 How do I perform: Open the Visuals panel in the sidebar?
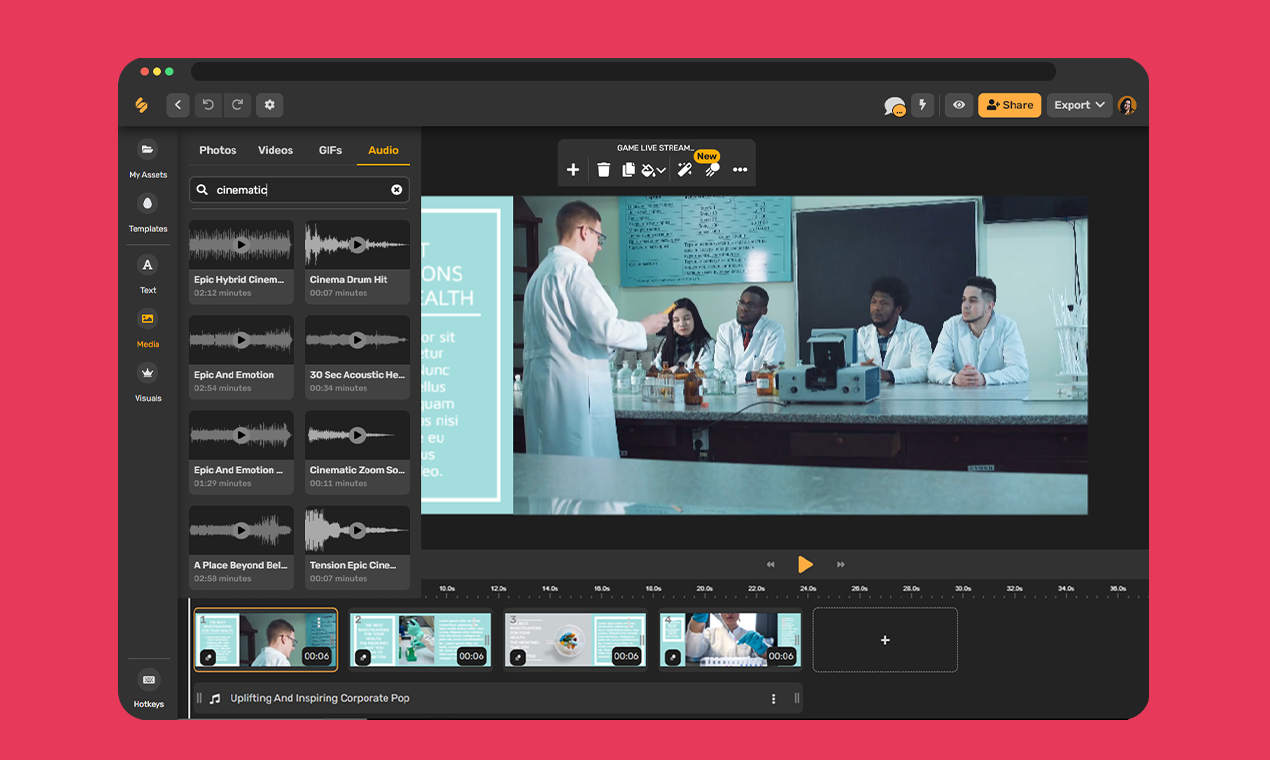pos(147,381)
